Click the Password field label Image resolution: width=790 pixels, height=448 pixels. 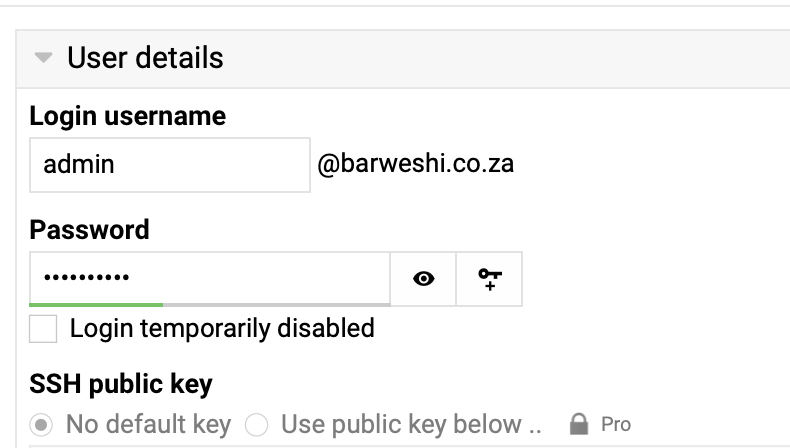(90, 230)
